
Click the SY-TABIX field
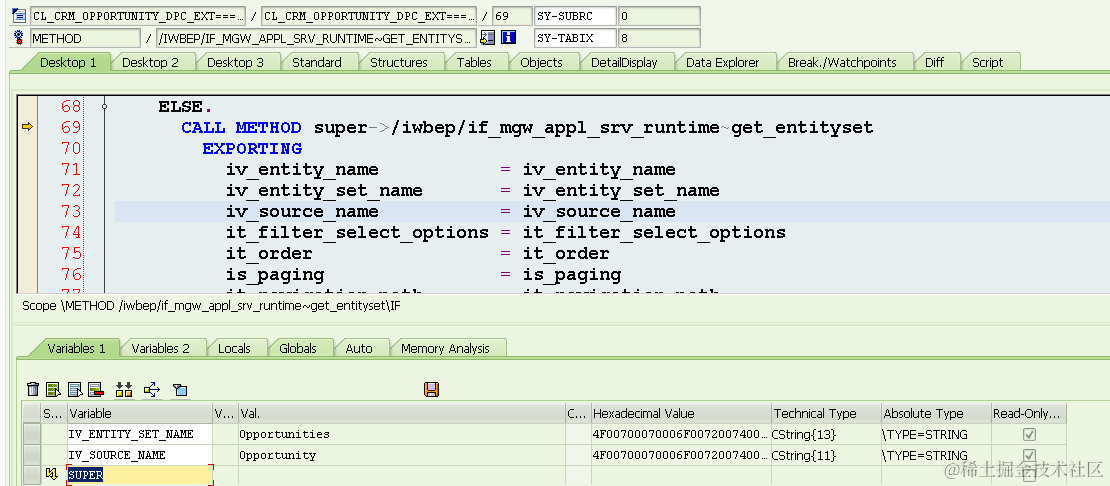pyautogui.click(x=575, y=38)
